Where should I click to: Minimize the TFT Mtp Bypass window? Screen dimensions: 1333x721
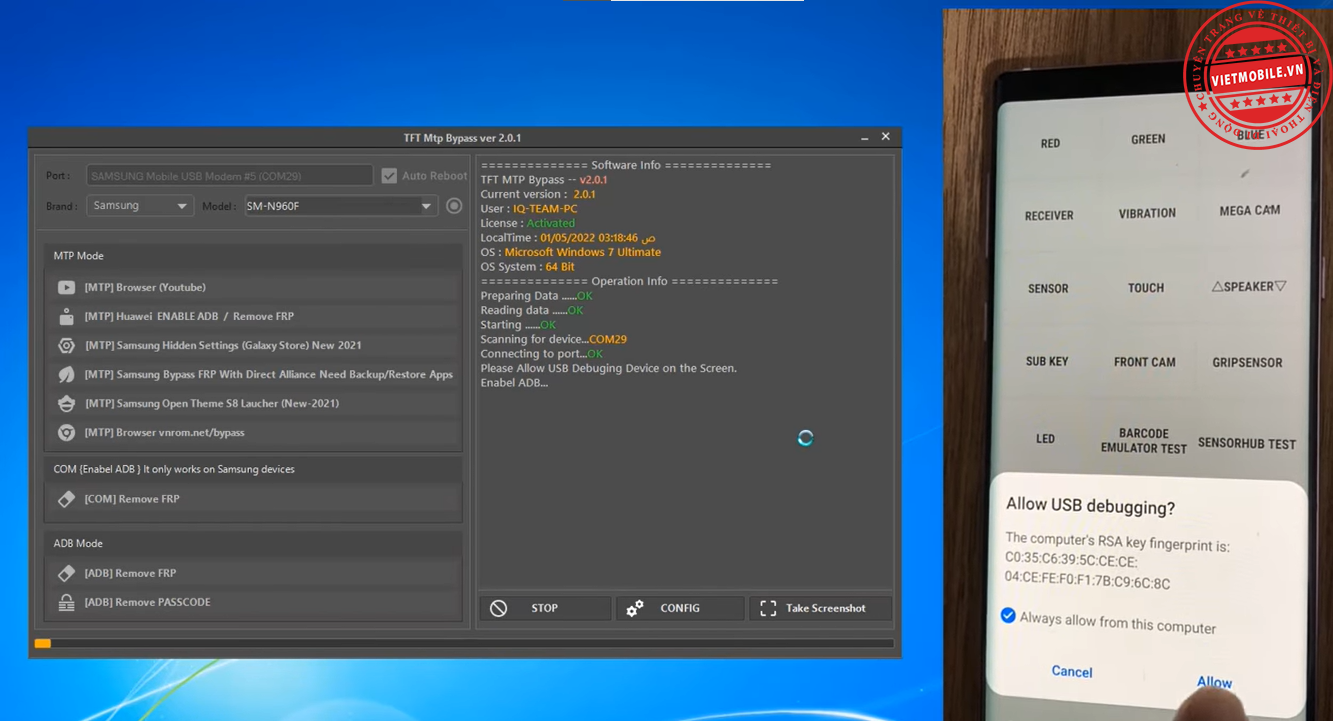(864, 138)
